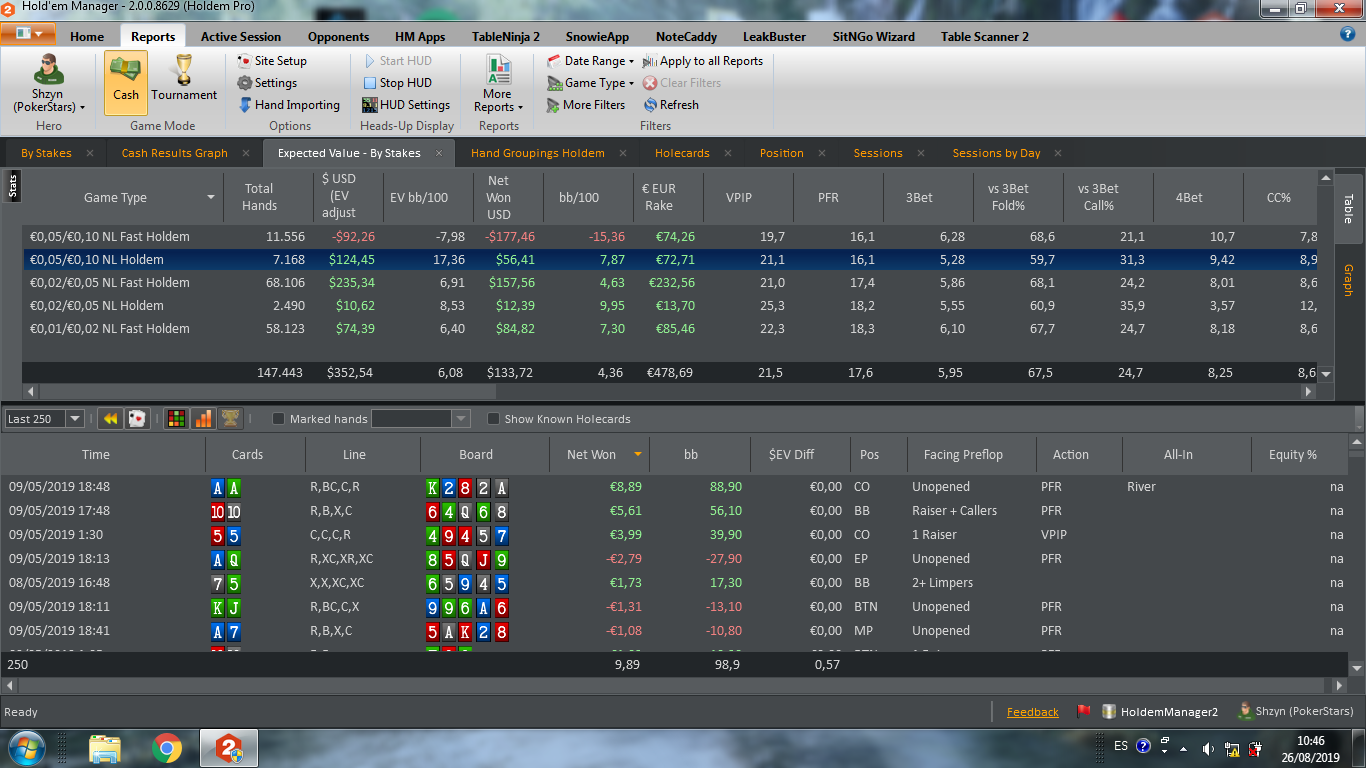Open the application help button
The height and width of the screenshot is (768, 1366).
point(1347,34)
